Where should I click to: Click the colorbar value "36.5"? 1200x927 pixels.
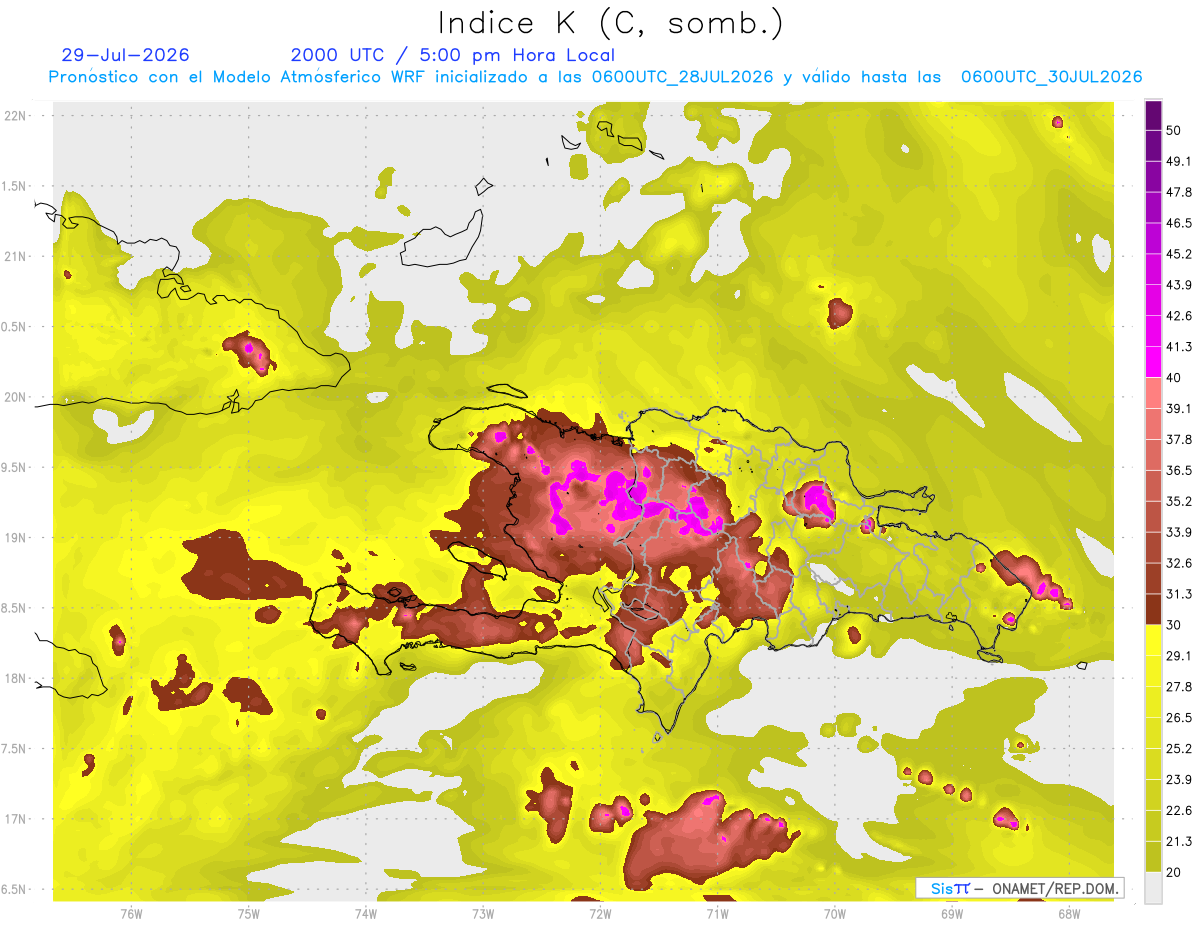point(1179,470)
